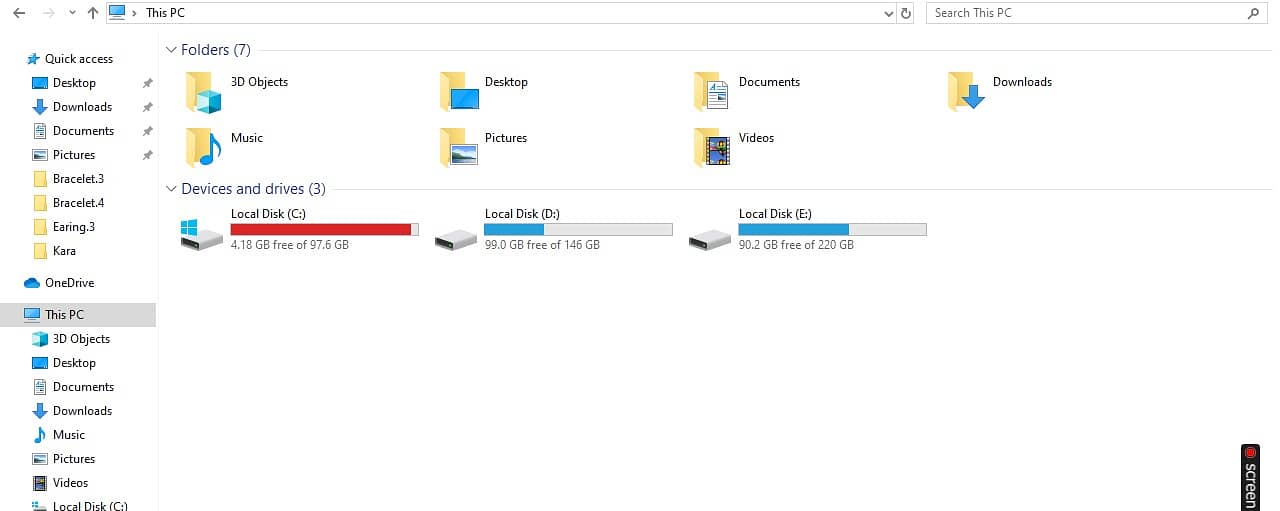This screenshot has height=511, width=1280.
Task: Select Bracelet.3 in Quick access
Action: point(78,179)
